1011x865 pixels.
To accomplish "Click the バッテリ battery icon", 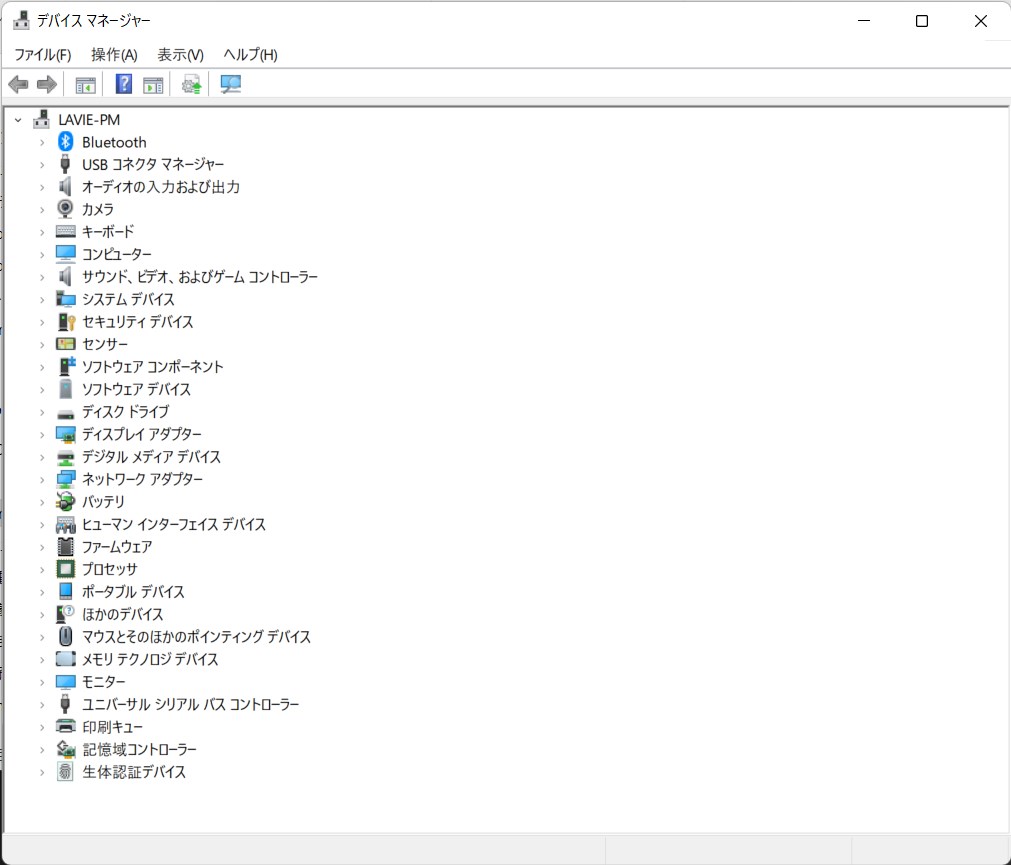I will click(65, 501).
